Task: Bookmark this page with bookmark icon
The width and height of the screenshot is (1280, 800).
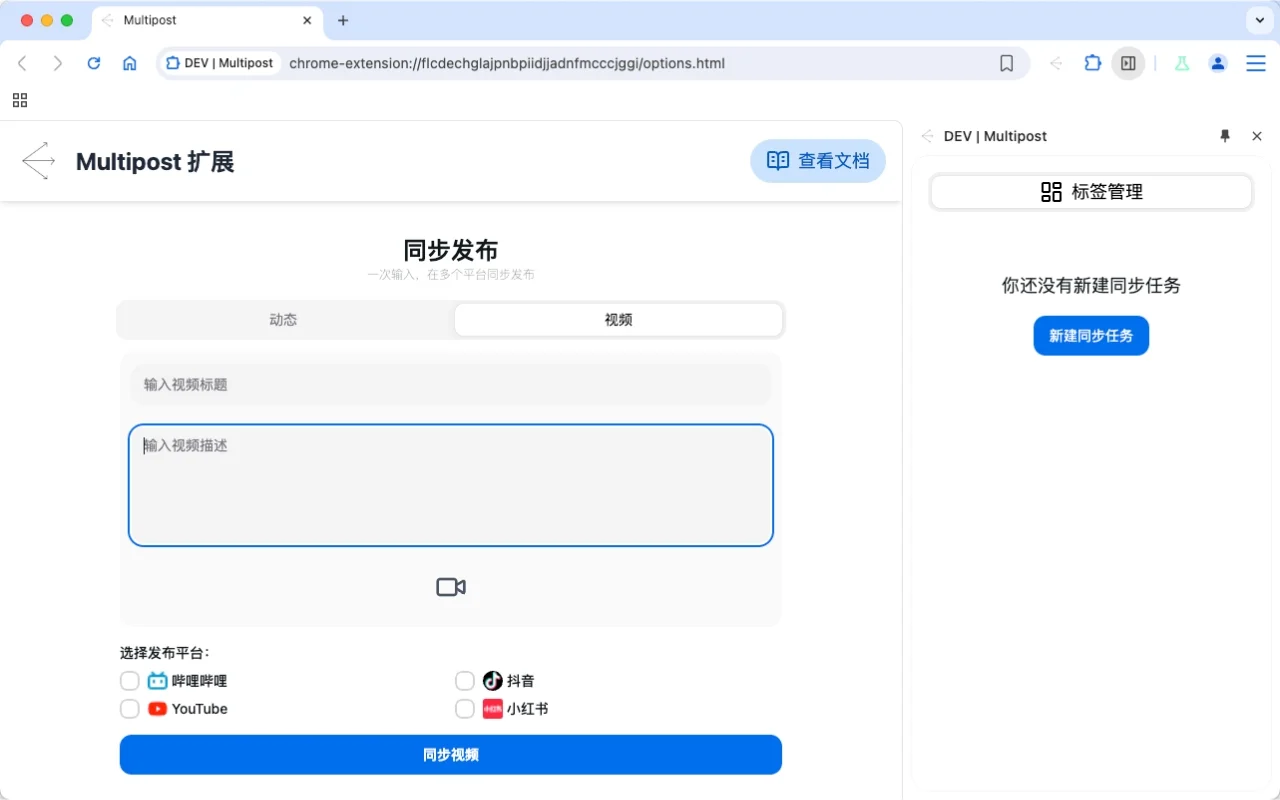Action: tap(1006, 63)
